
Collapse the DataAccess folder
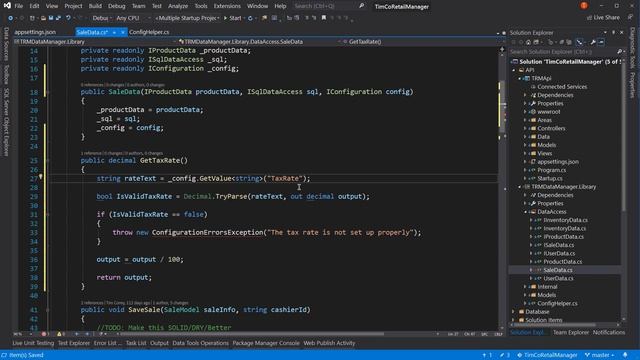(525, 212)
